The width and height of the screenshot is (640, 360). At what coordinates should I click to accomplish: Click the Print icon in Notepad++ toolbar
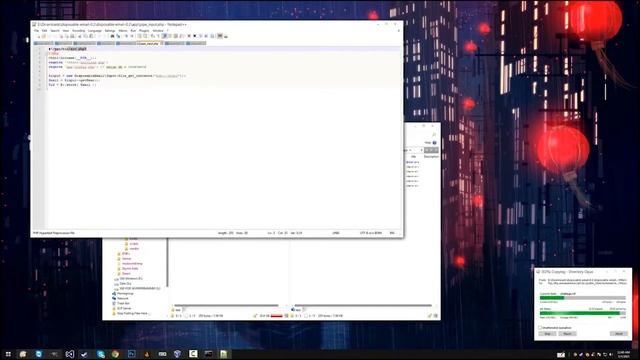[73, 36]
